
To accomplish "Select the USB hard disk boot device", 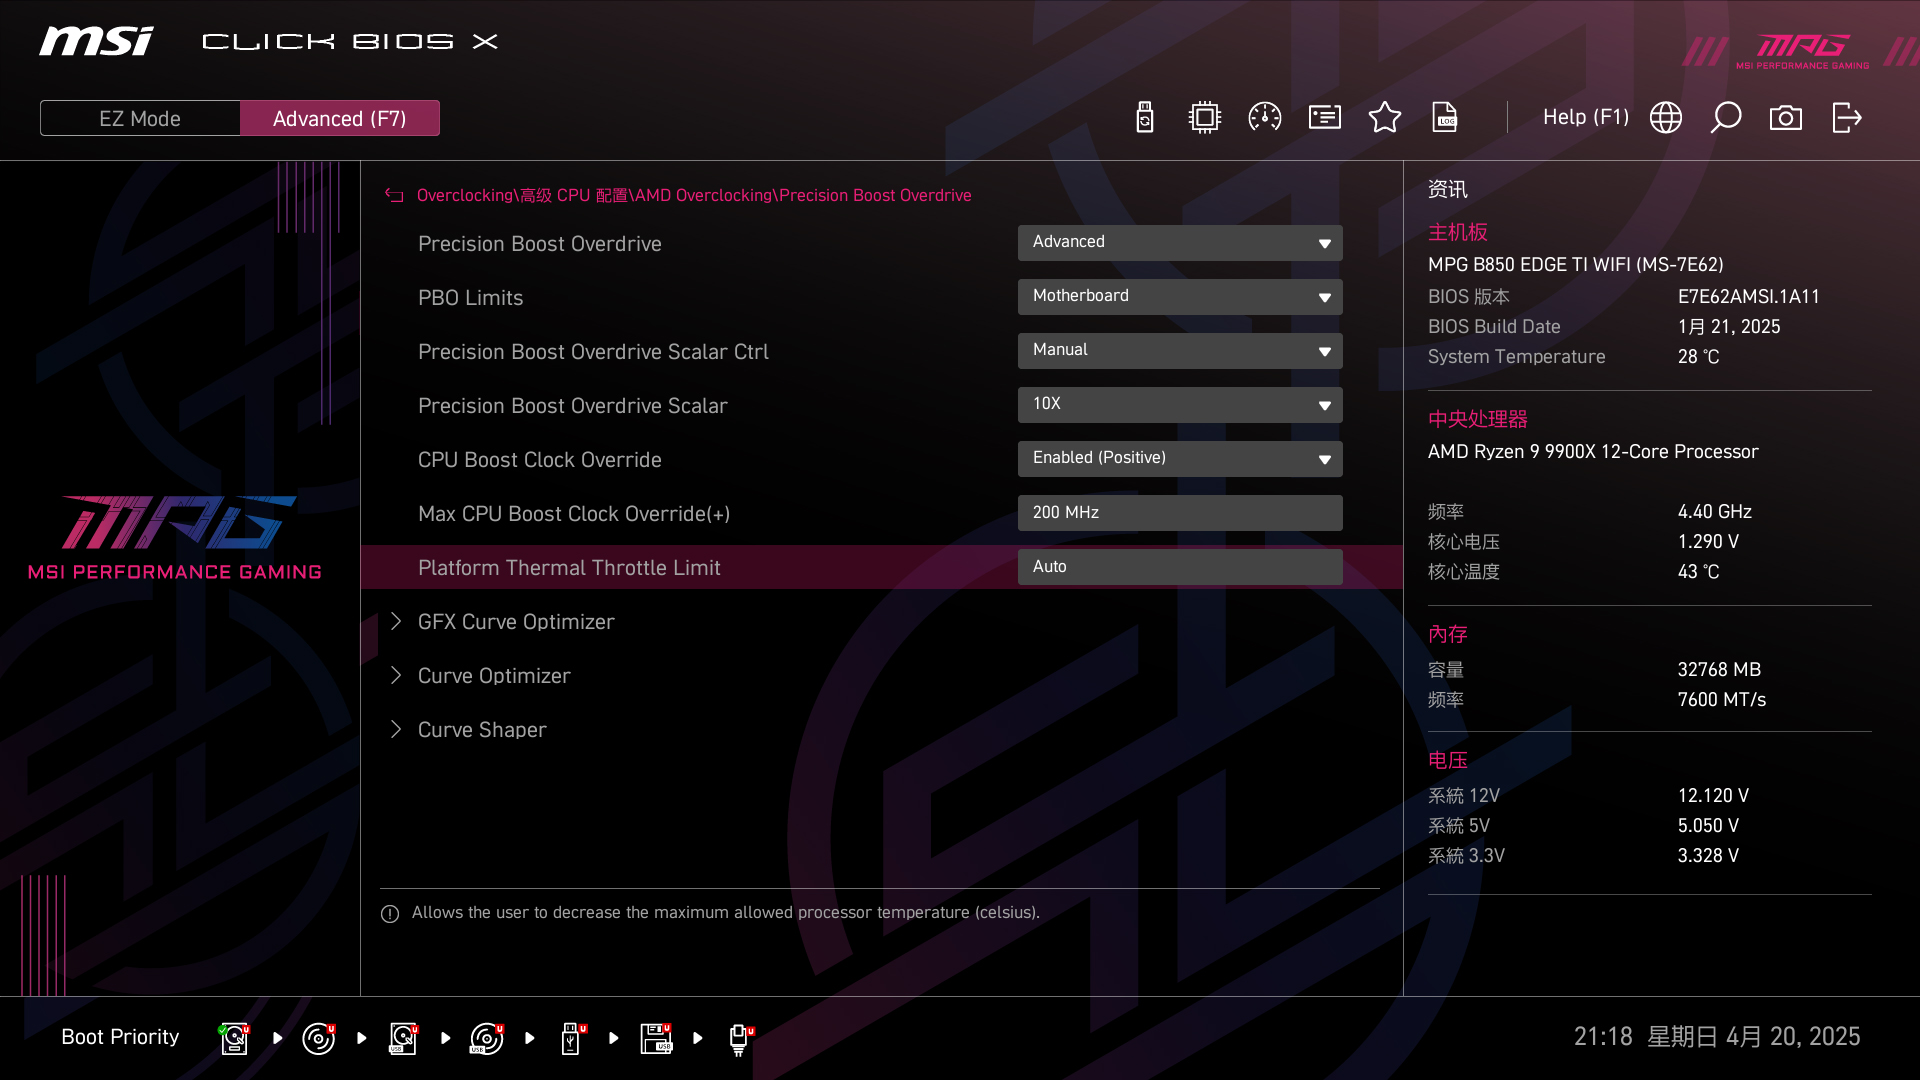I will tap(403, 1038).
